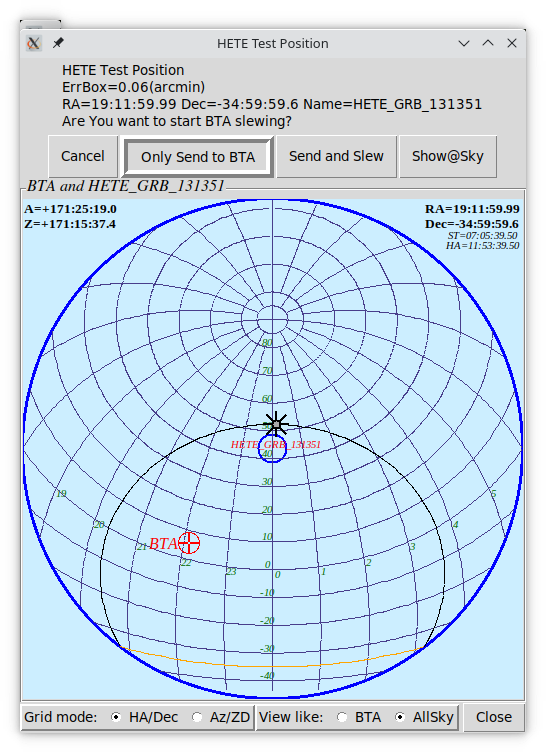Click the window maximize chevron icon
The height and width of the screenshot is (753, 546).
tap(488, 43)
